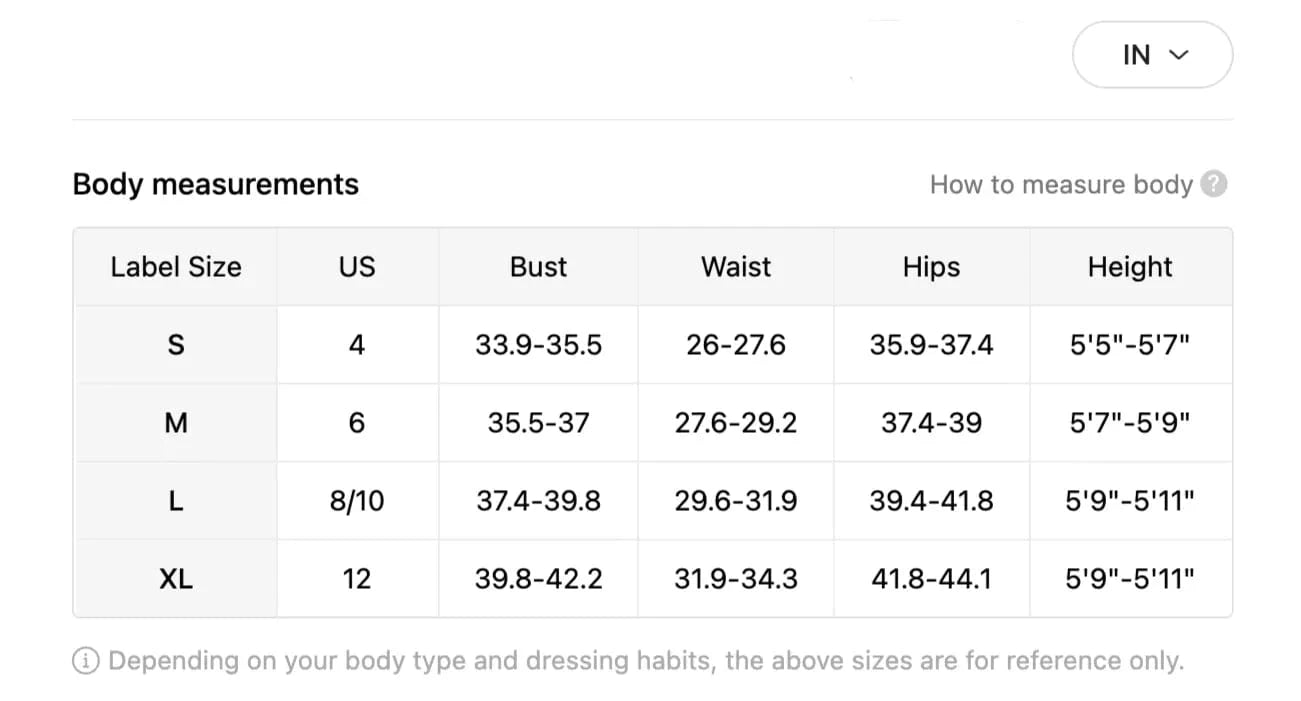Click the Waist column header
The image size is (1301, 701).
(736, 267)
